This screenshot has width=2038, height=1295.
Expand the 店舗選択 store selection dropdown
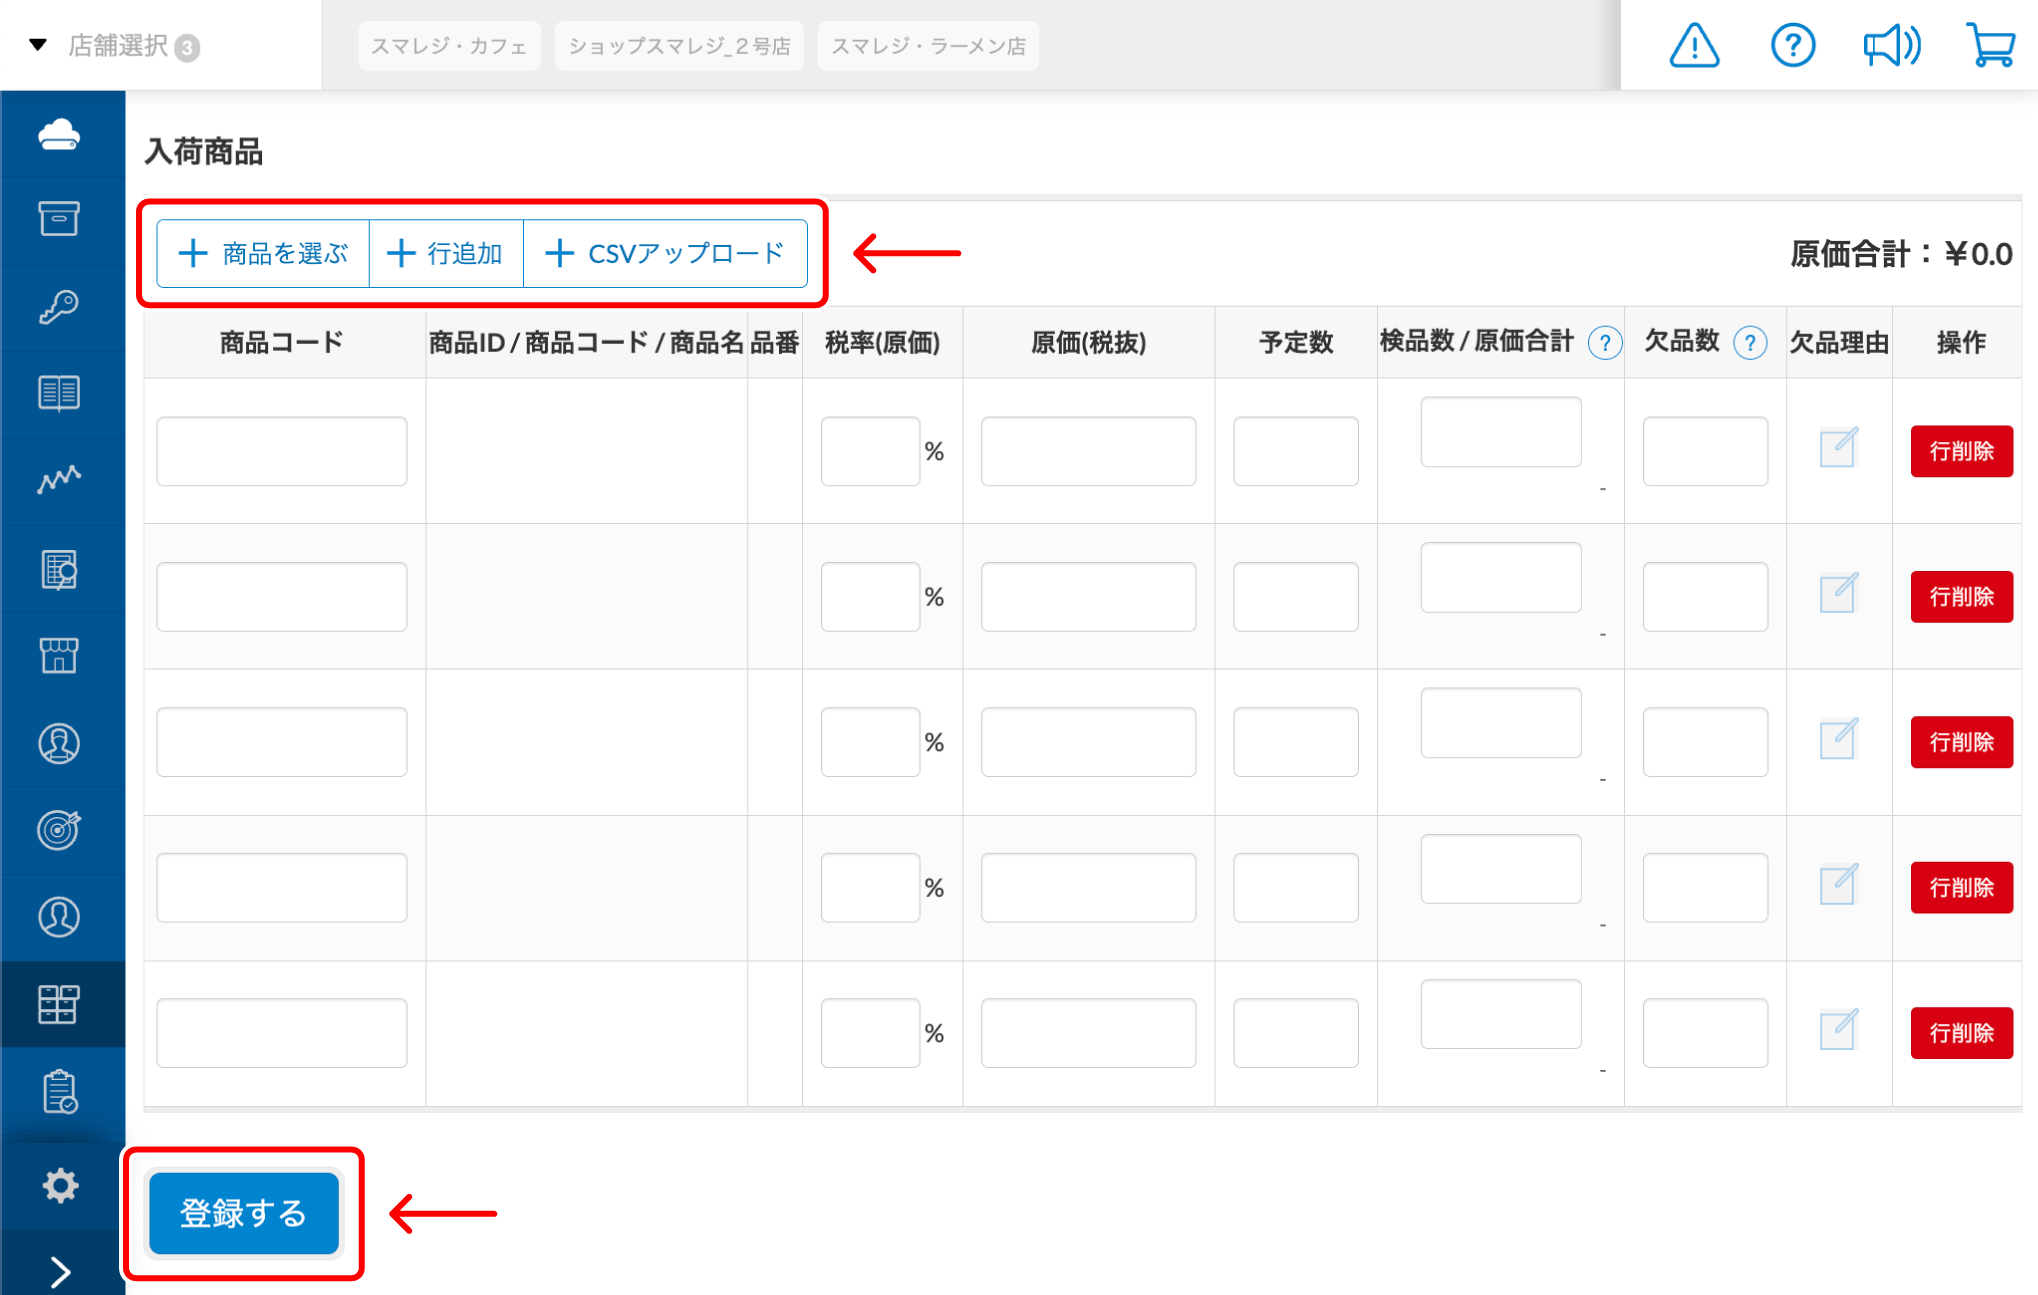click(115, 46)
